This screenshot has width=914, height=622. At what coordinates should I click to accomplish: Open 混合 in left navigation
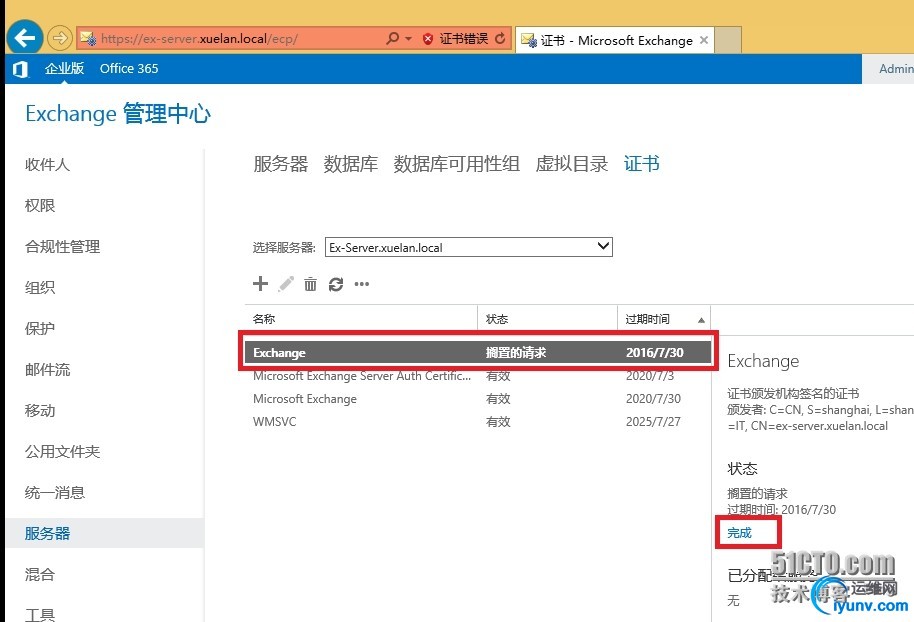coord(40,574)
